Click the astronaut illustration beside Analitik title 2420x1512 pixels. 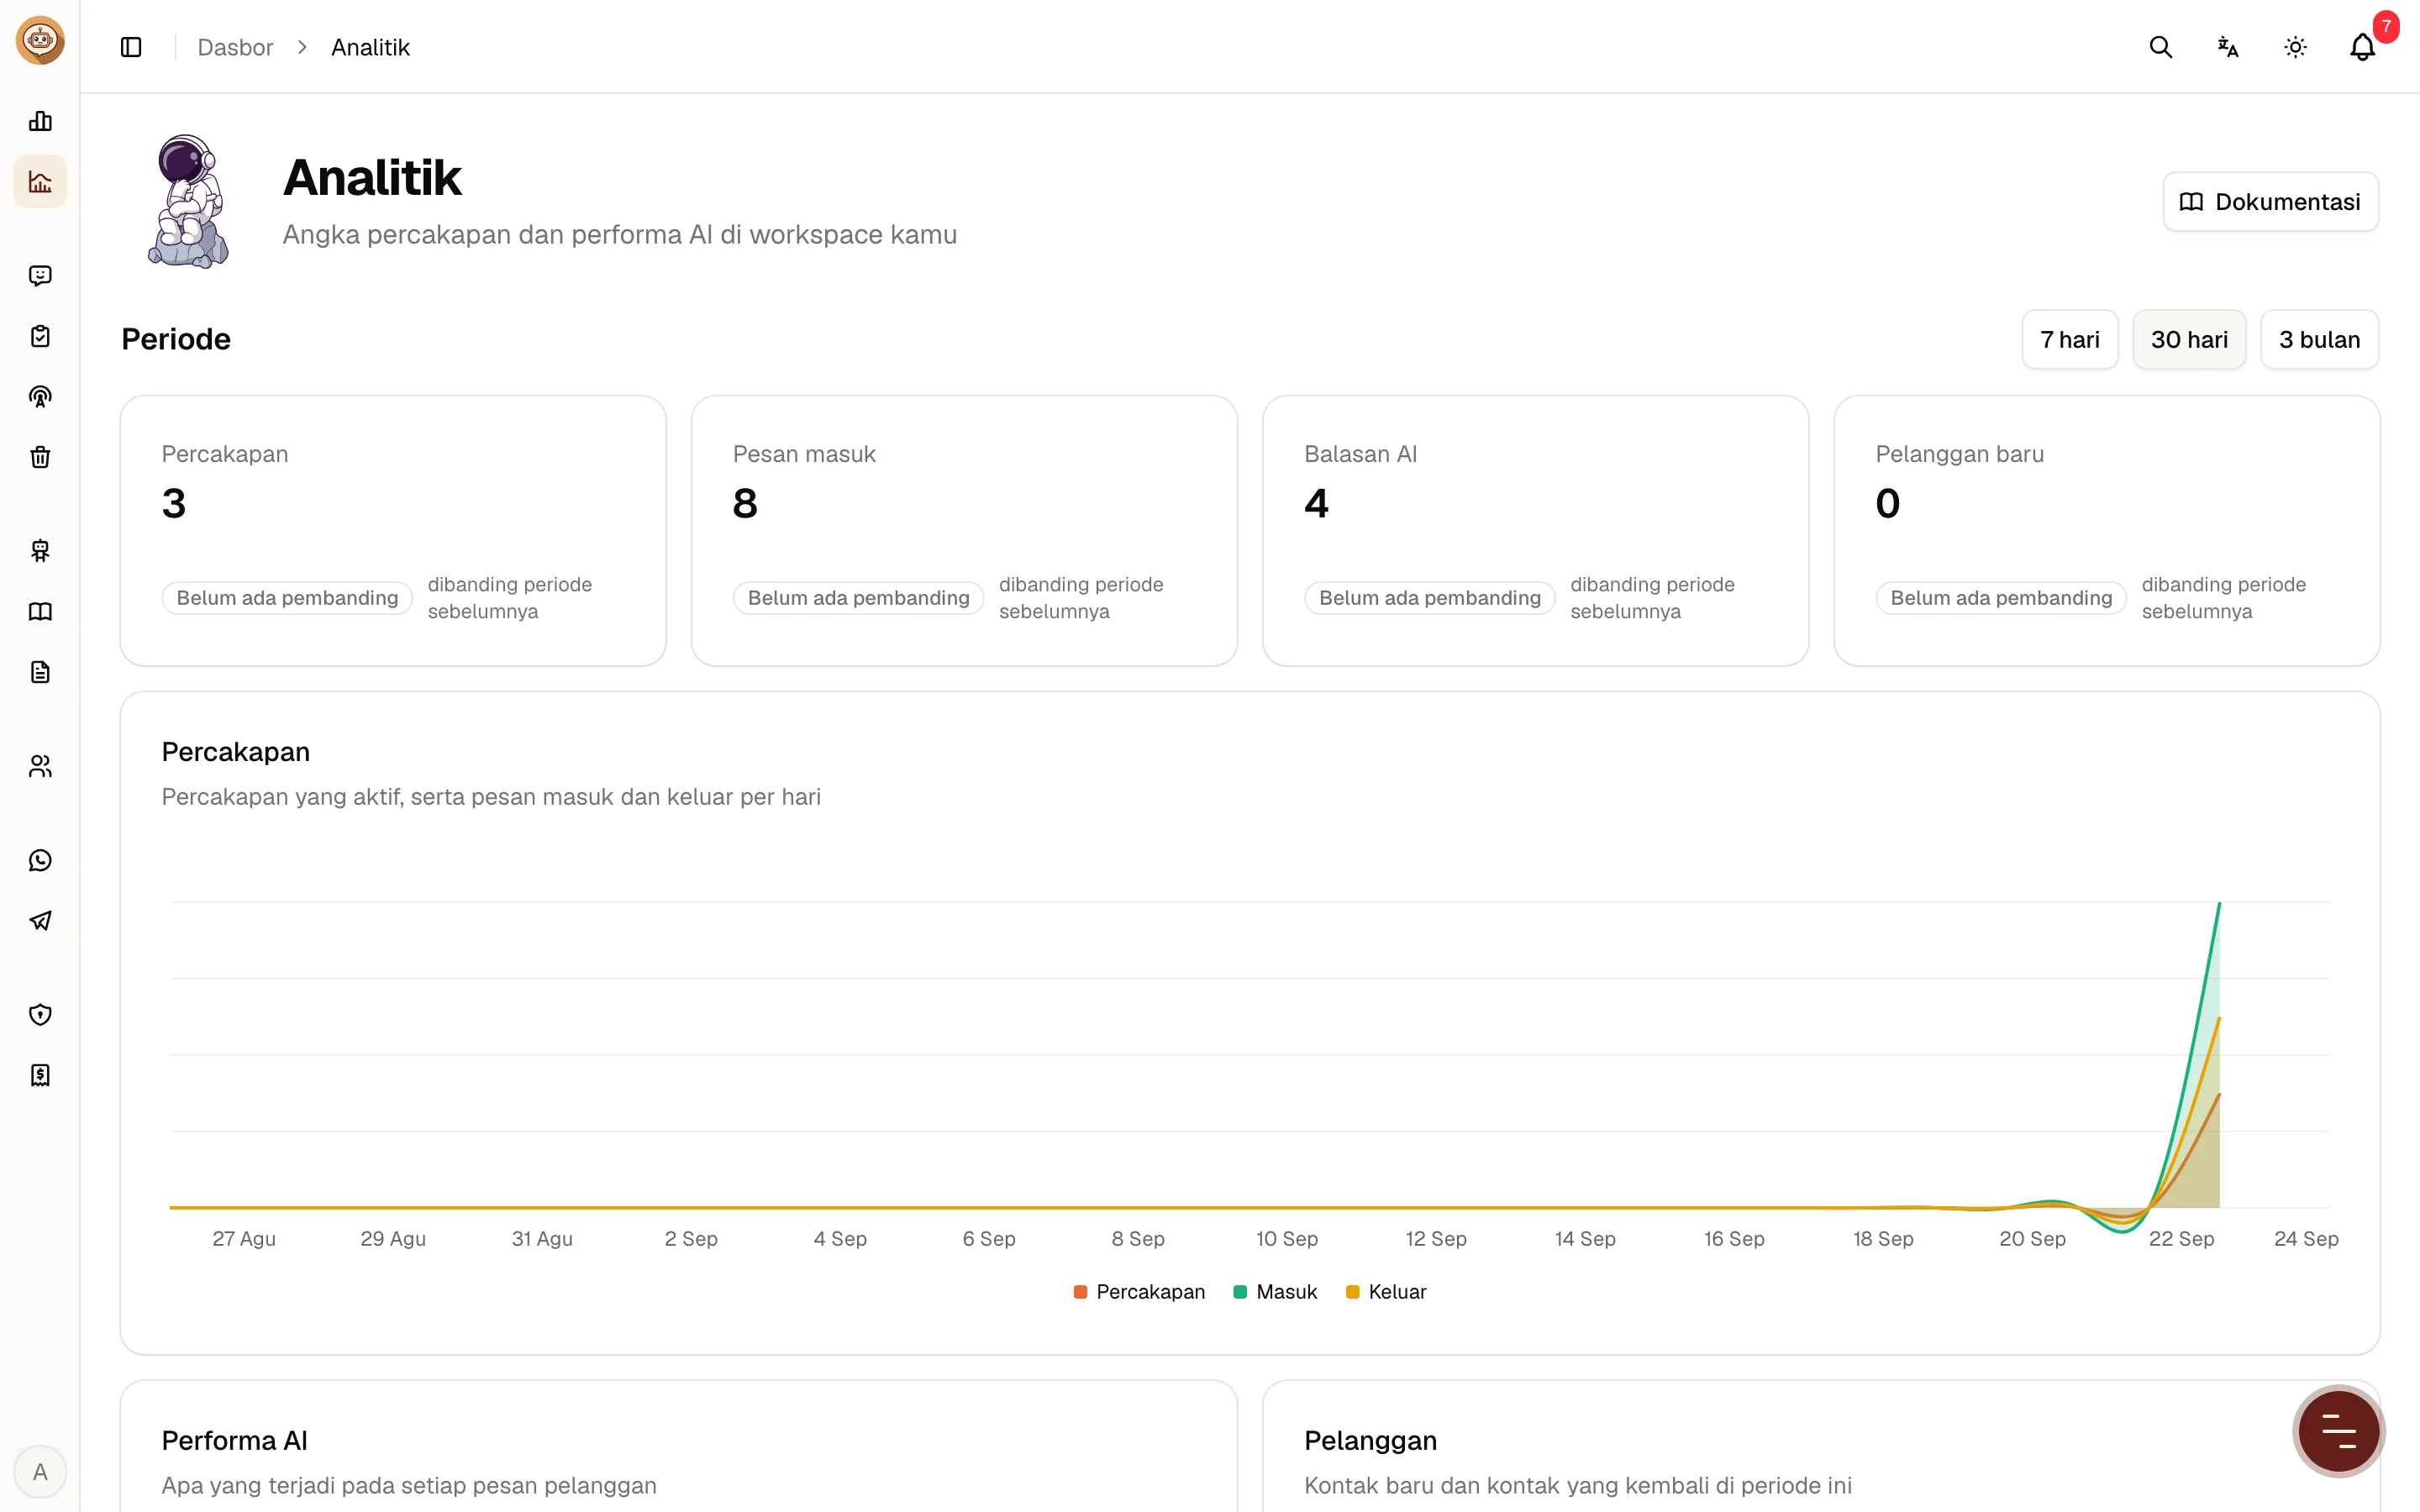[x=188, y=202]
